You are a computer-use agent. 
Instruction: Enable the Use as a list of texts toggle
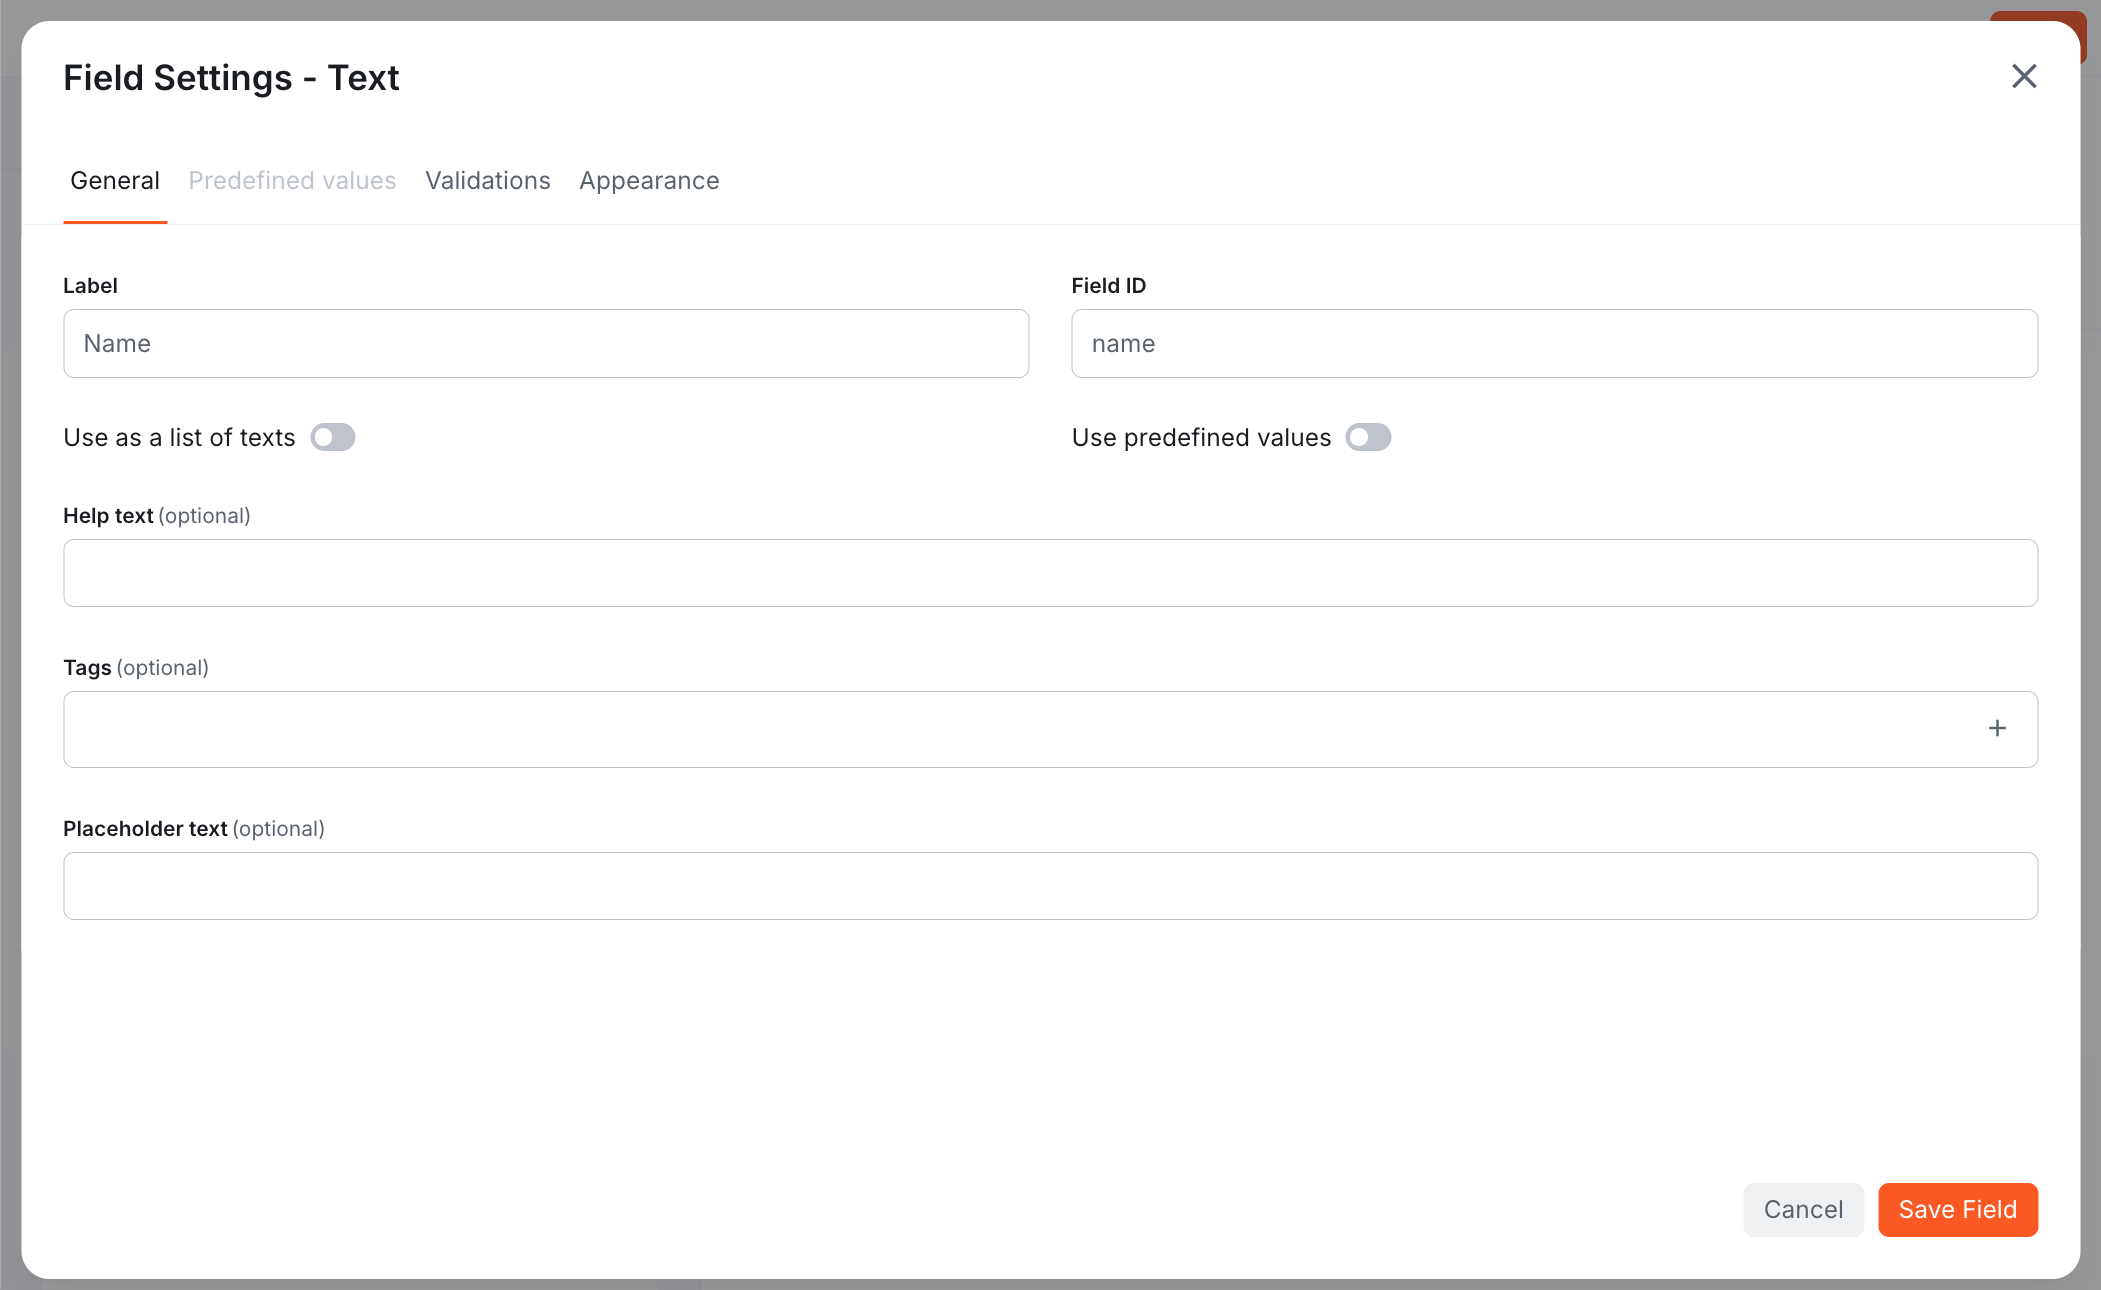332,437
